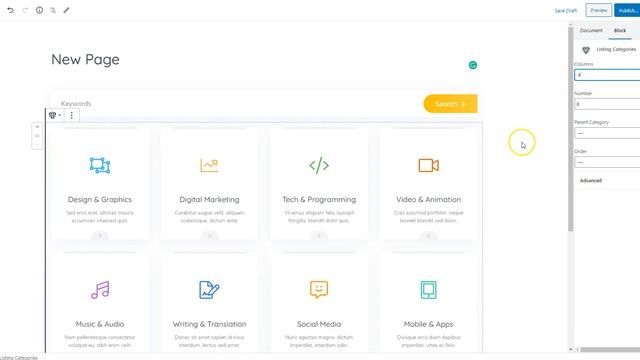Open the block navigation list icon

click(53, 10)
